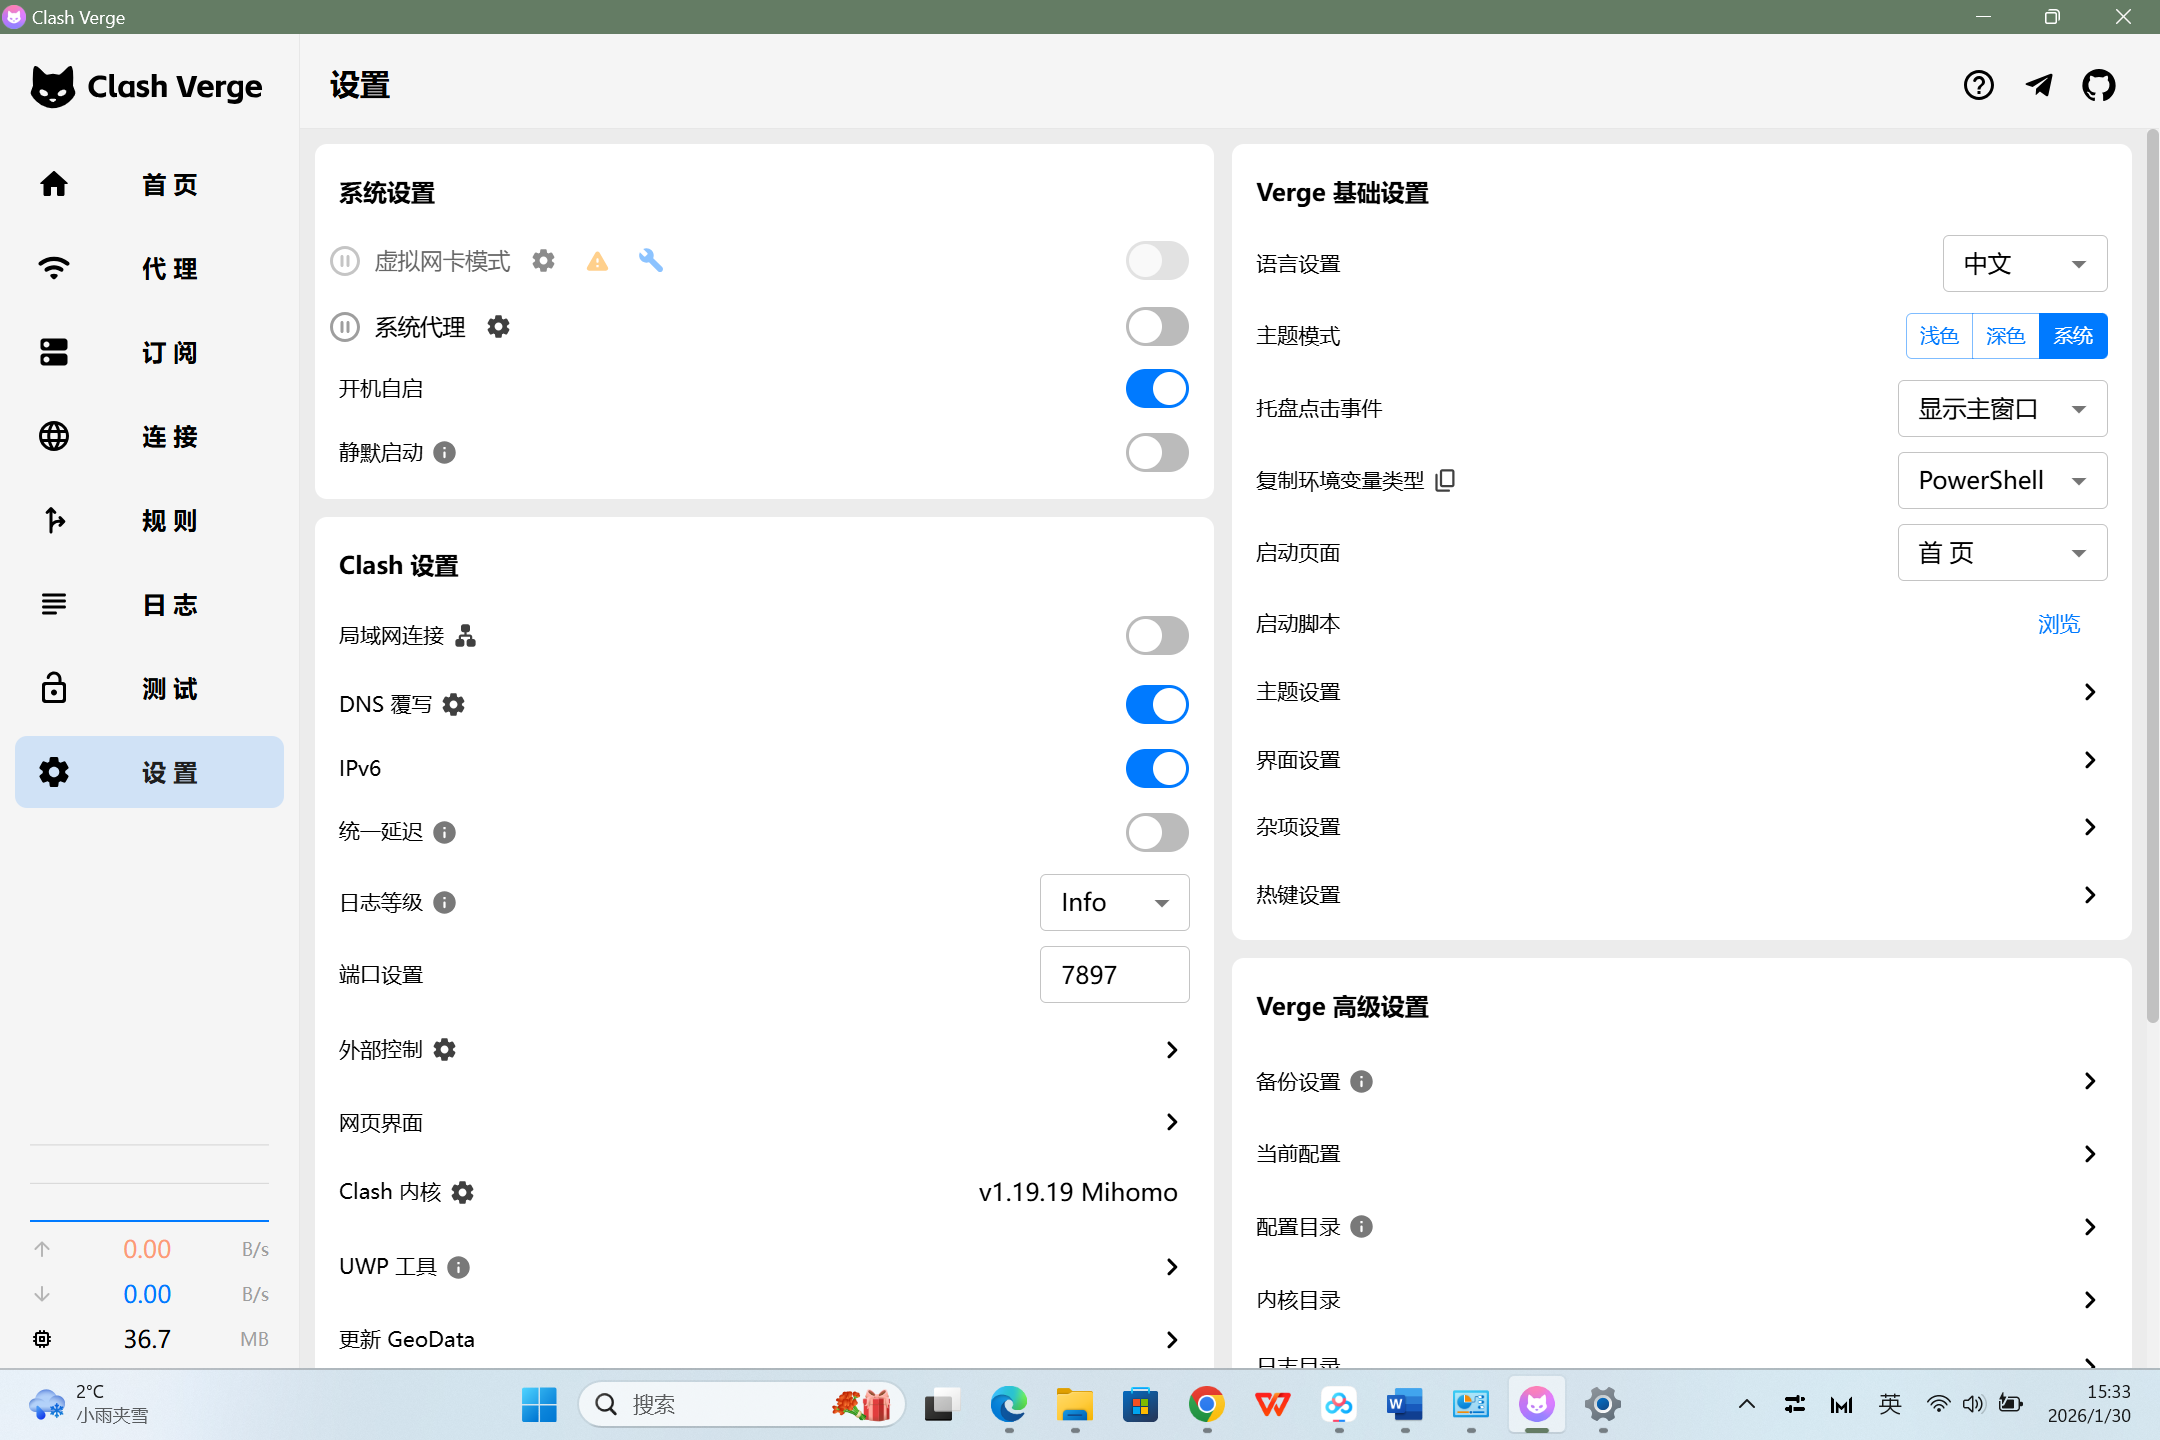
Task: Click the 局域网连接 network icon
Action: (x=466, y=636)
